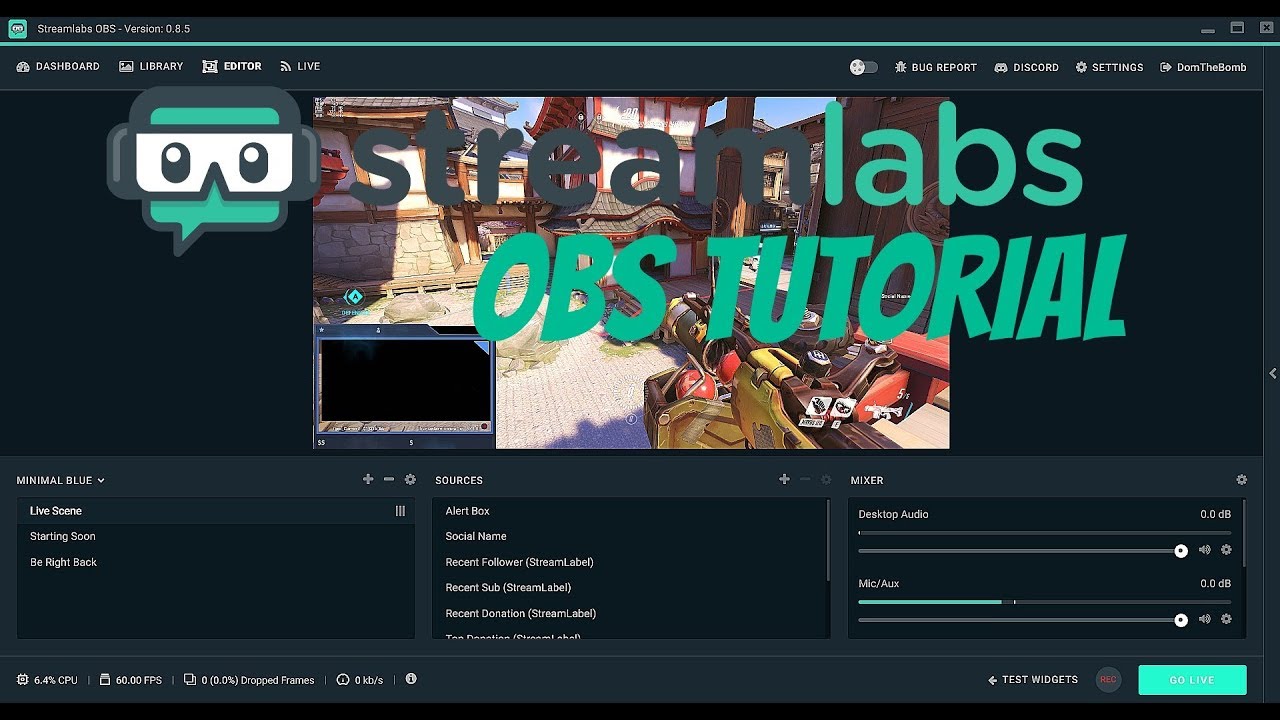The height and width of the screenshot is (720, 1280).
Task: Open the Live tab
Action: (300, 67)
